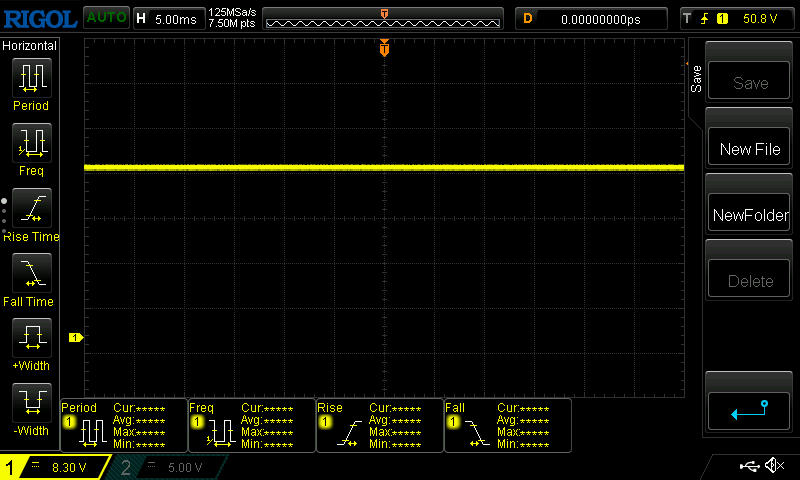800x480 pixels.
Task: Select the -Width measurement icon
Action: click(x=30, y=403)
